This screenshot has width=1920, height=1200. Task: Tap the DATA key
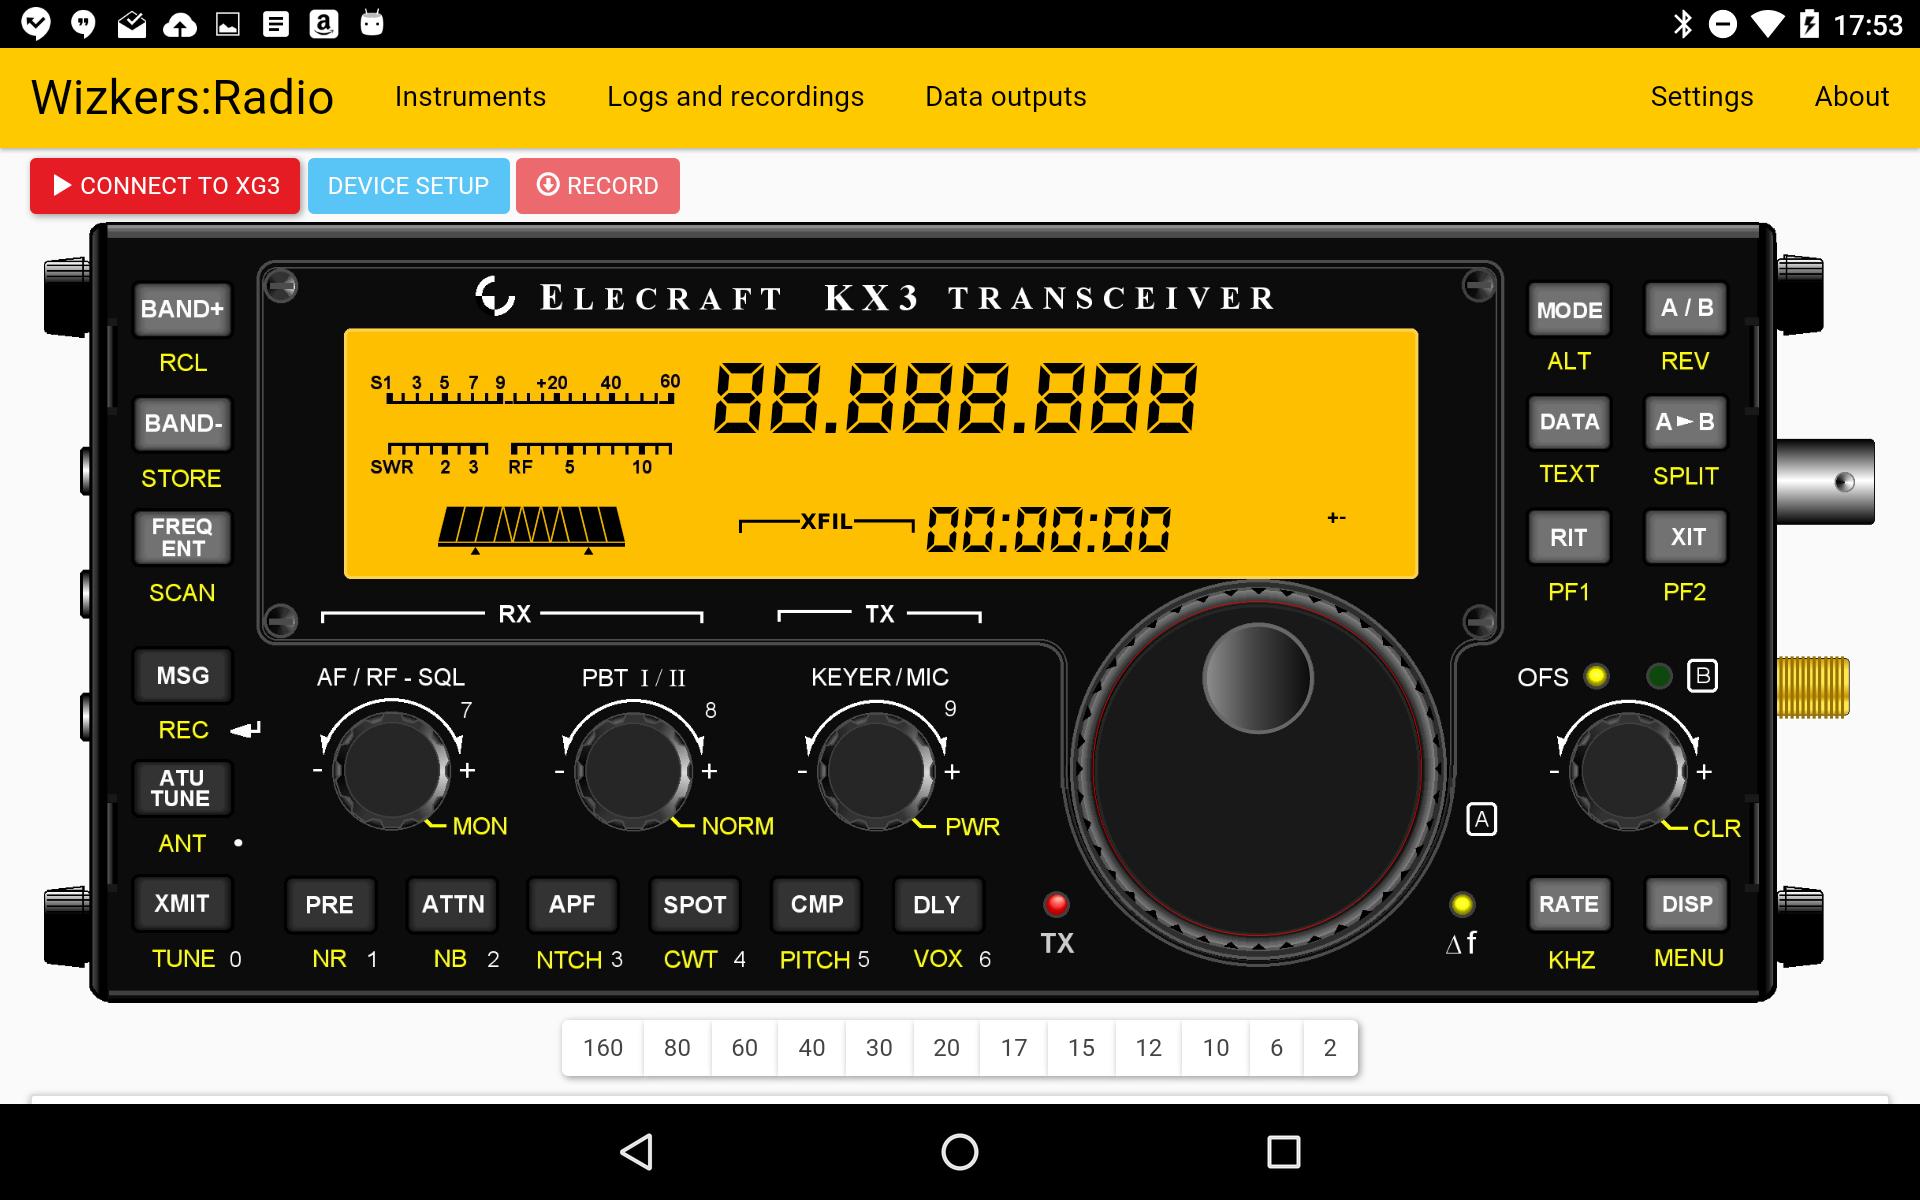click(x=1569, y=422)
